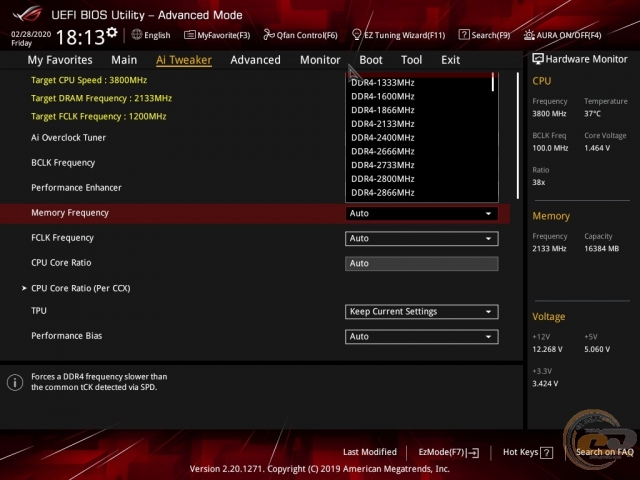Viewport: 640px width, 480px height.
Task: Open MyFavorite(F3) list icon
Action: (189, 35)
